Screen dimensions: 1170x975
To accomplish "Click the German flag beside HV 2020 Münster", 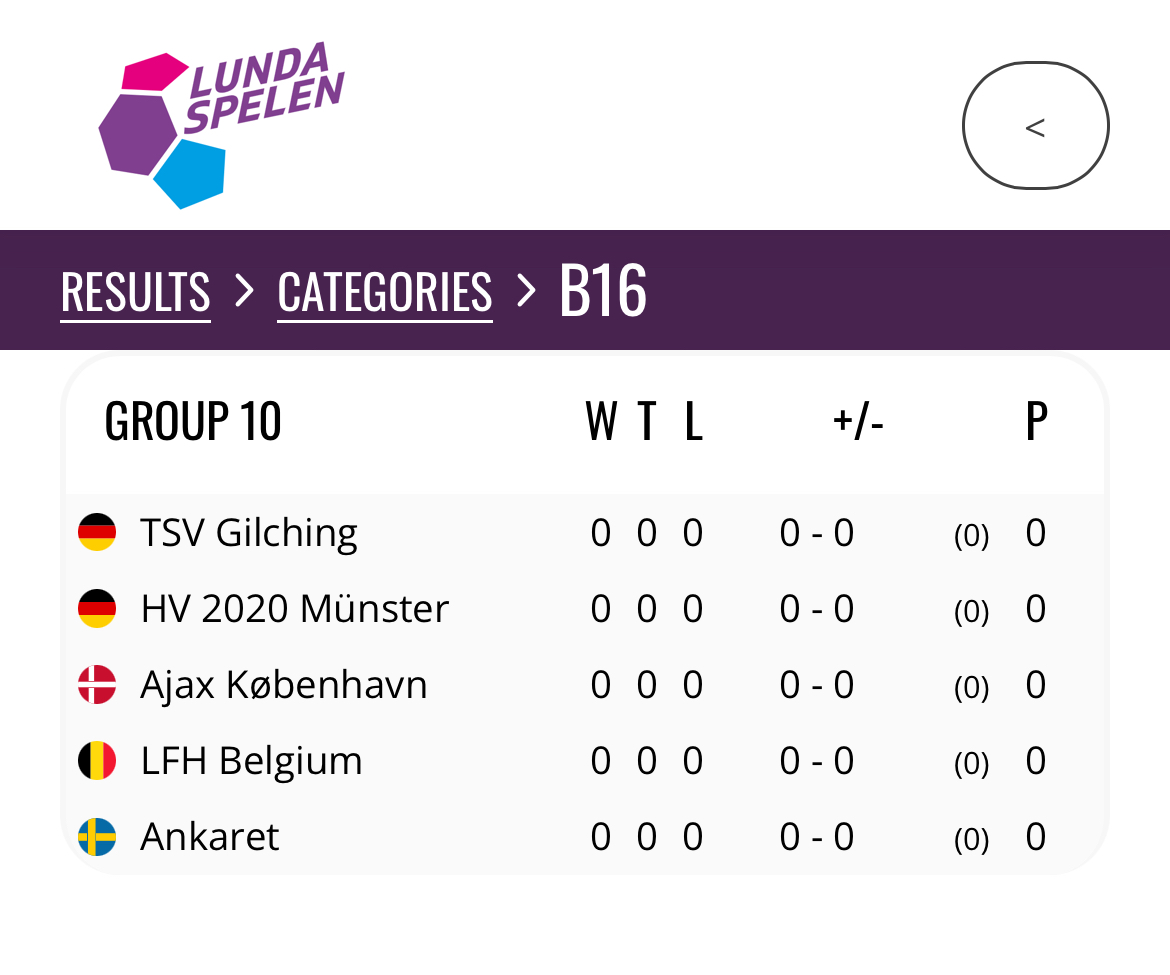I will pos(97,608).
